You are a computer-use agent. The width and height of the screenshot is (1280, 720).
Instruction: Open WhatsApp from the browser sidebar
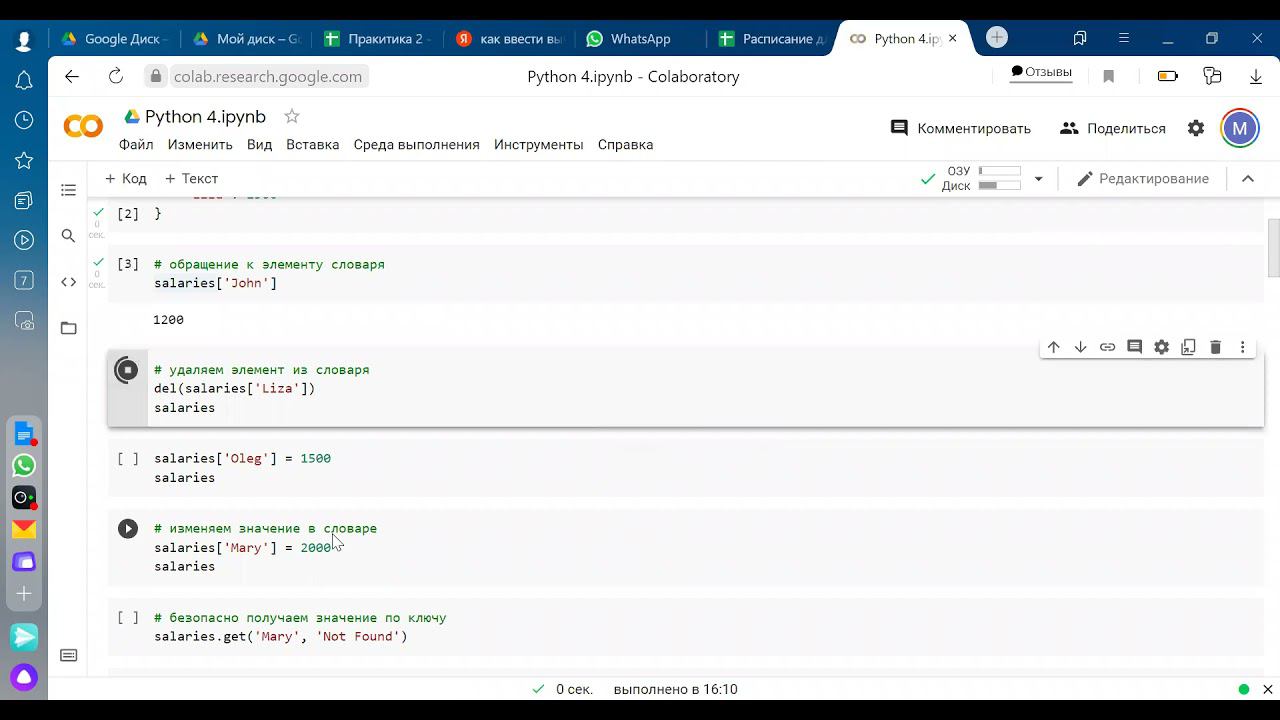point(24,465)
